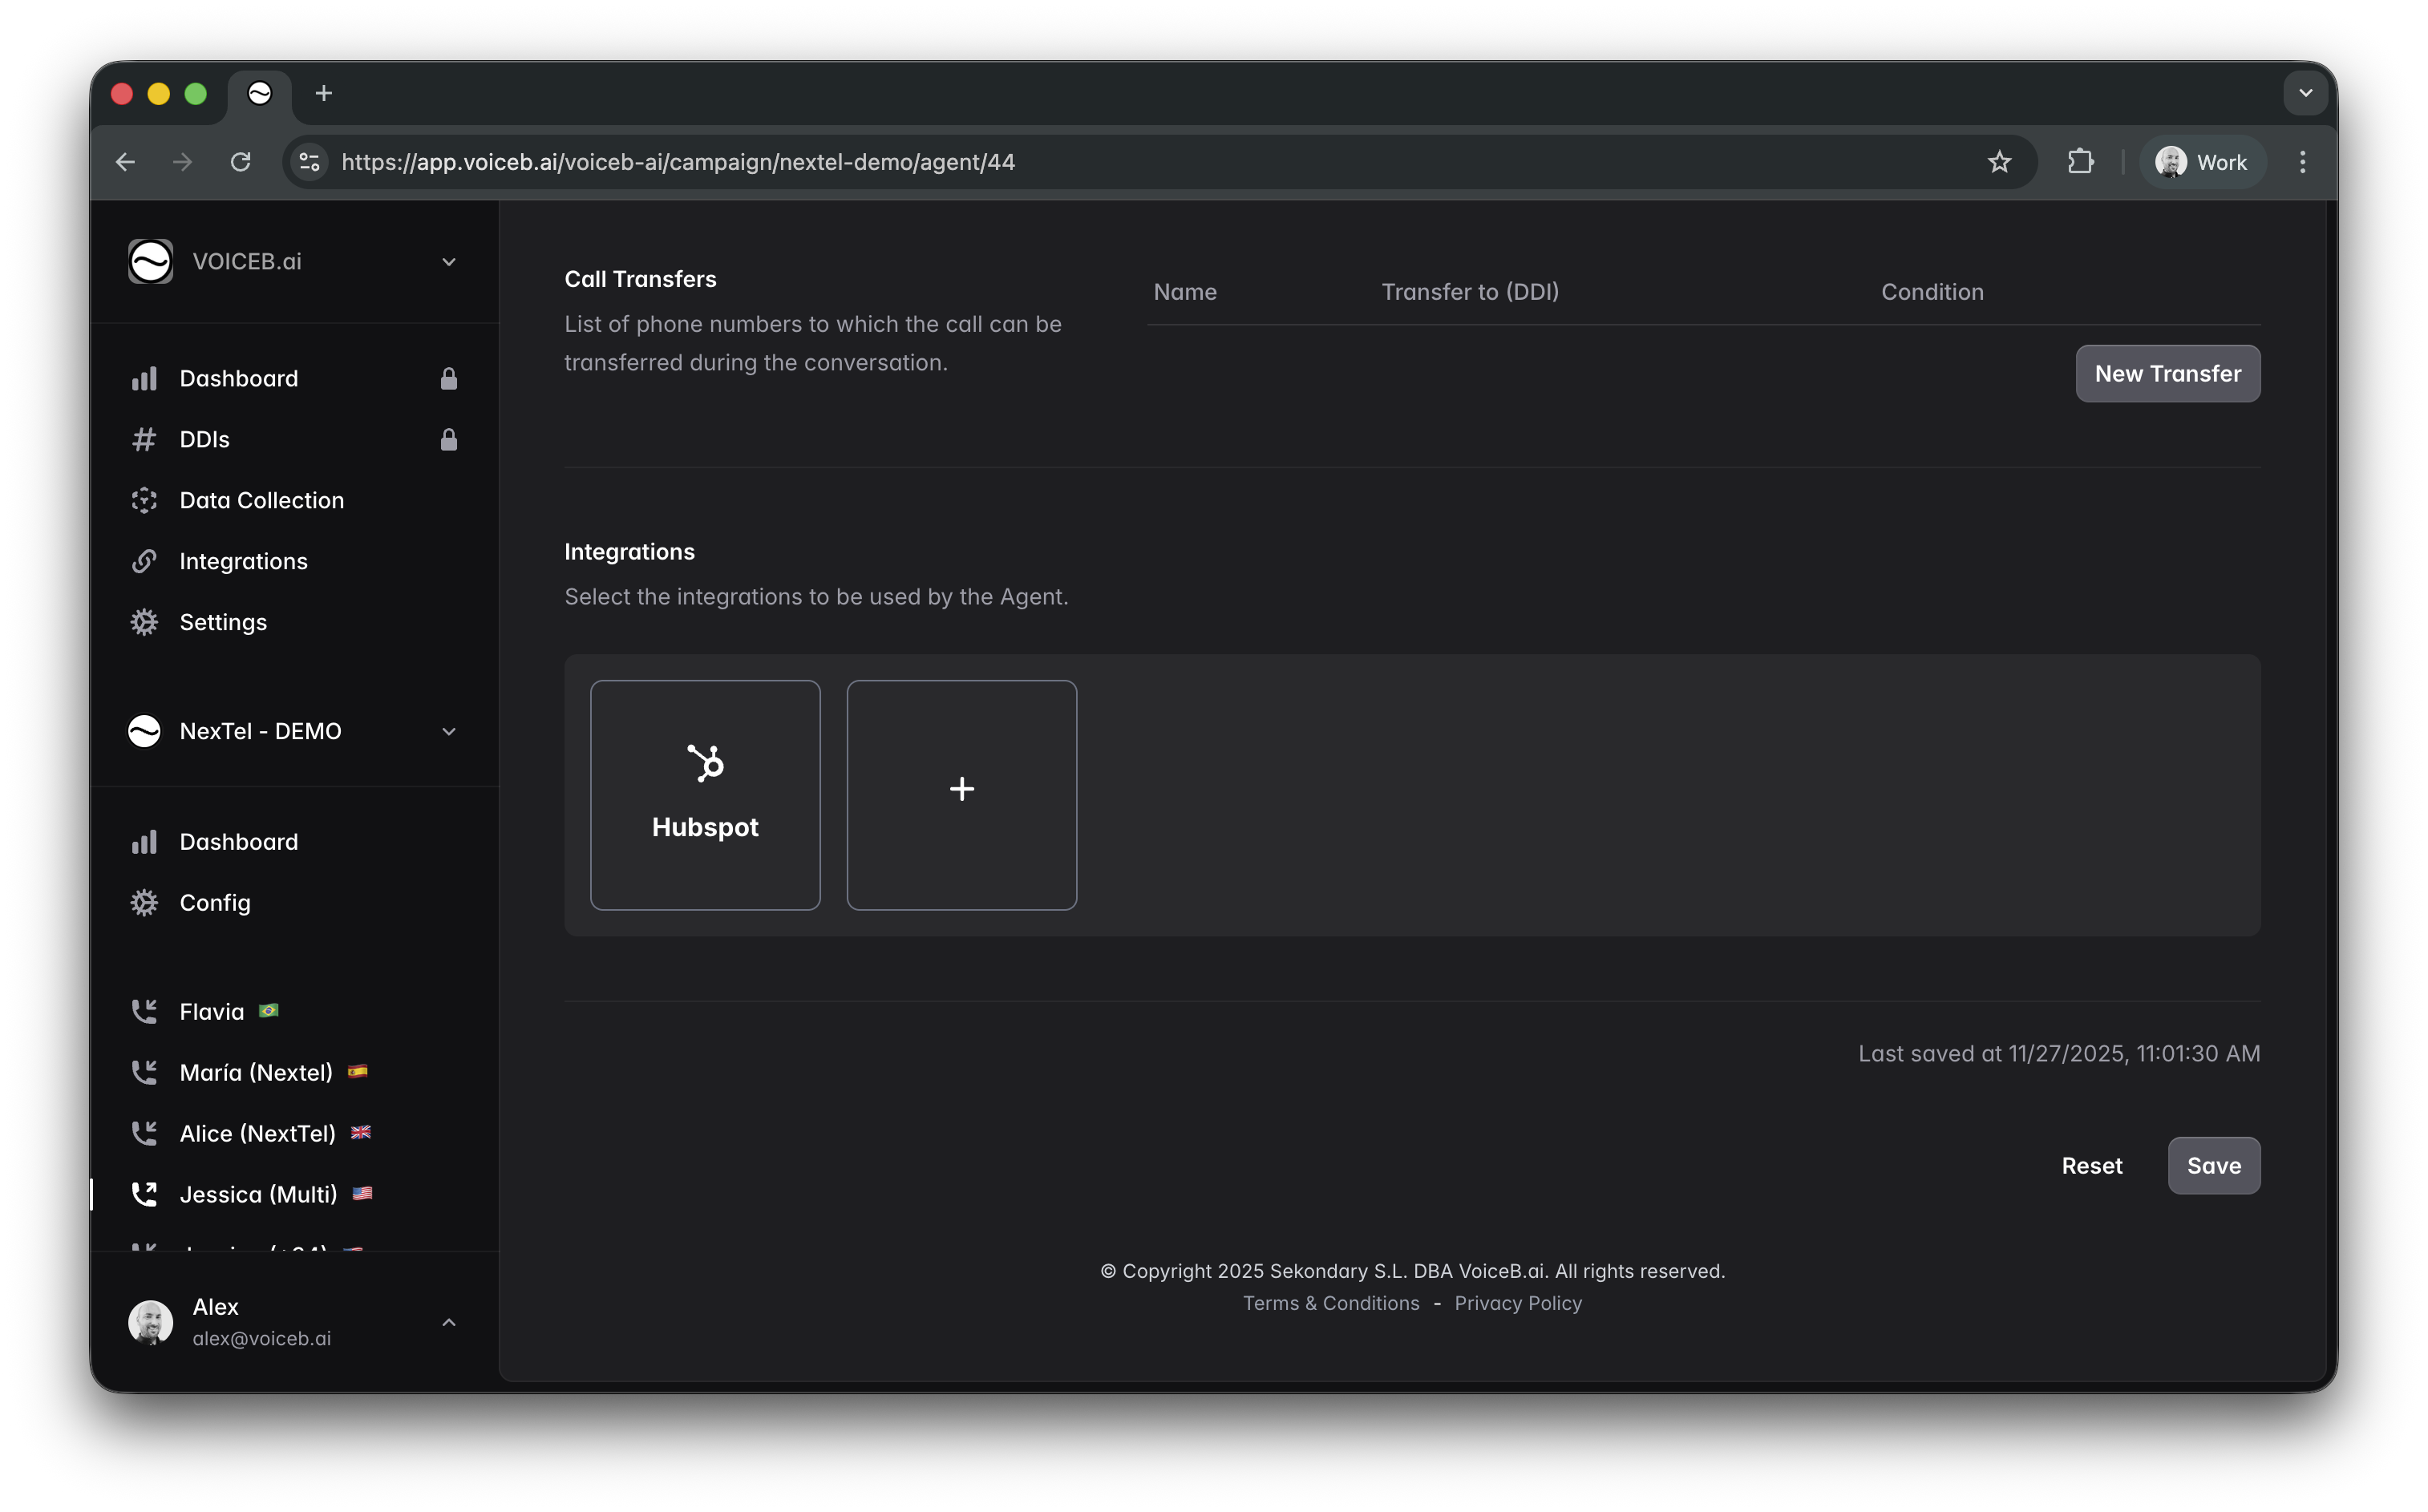Open the Integrations link icon in sidebar
This screenshot has width=2428, height=1512.
tap(144, 561)
